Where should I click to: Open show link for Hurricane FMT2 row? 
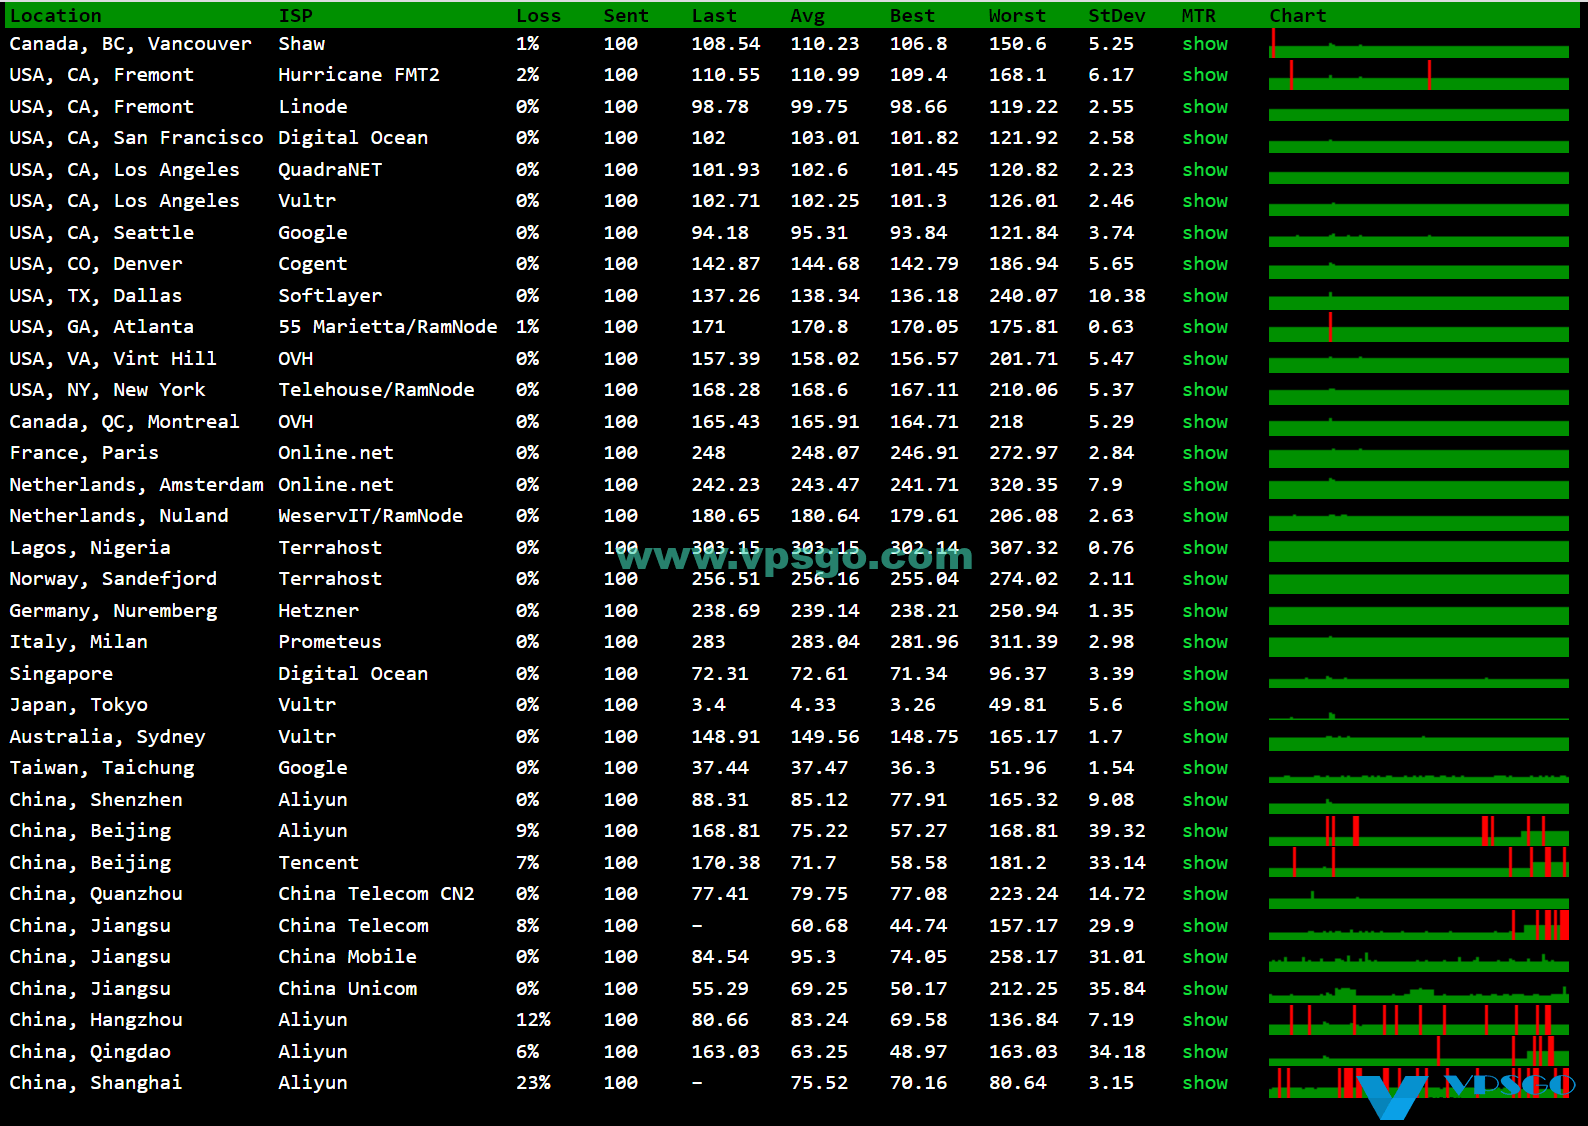click(1205, 75)
